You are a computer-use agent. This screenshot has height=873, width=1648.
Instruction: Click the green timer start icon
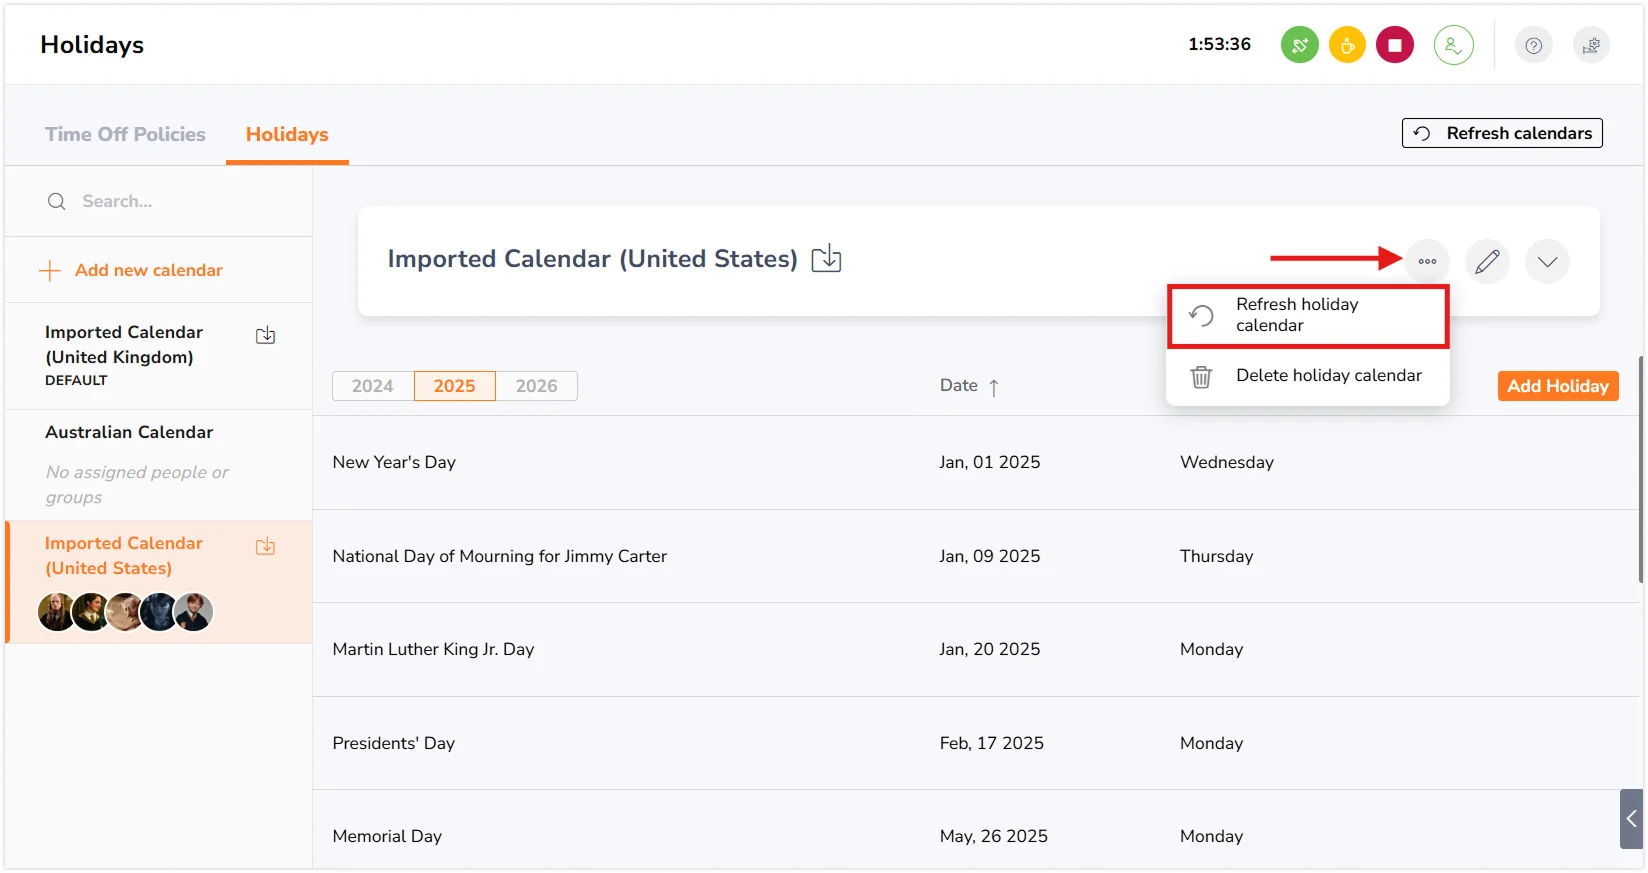pyautogui.click(x=1299, y=45)
